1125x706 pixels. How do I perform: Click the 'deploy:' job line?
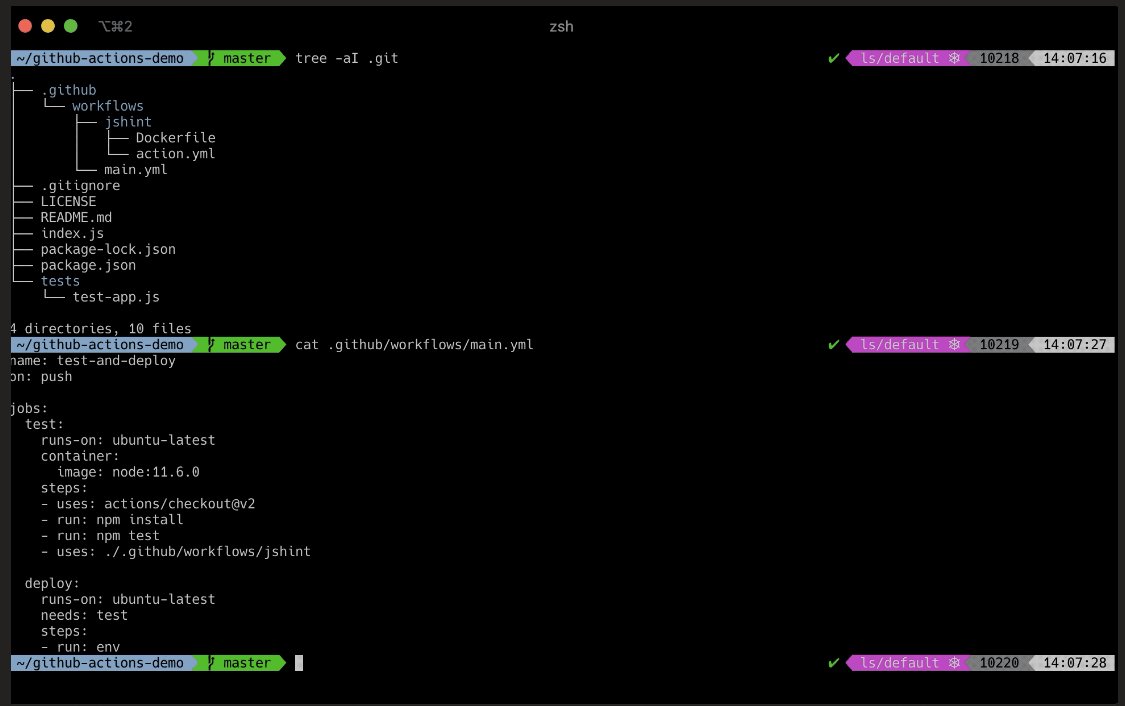click(52, 583)
